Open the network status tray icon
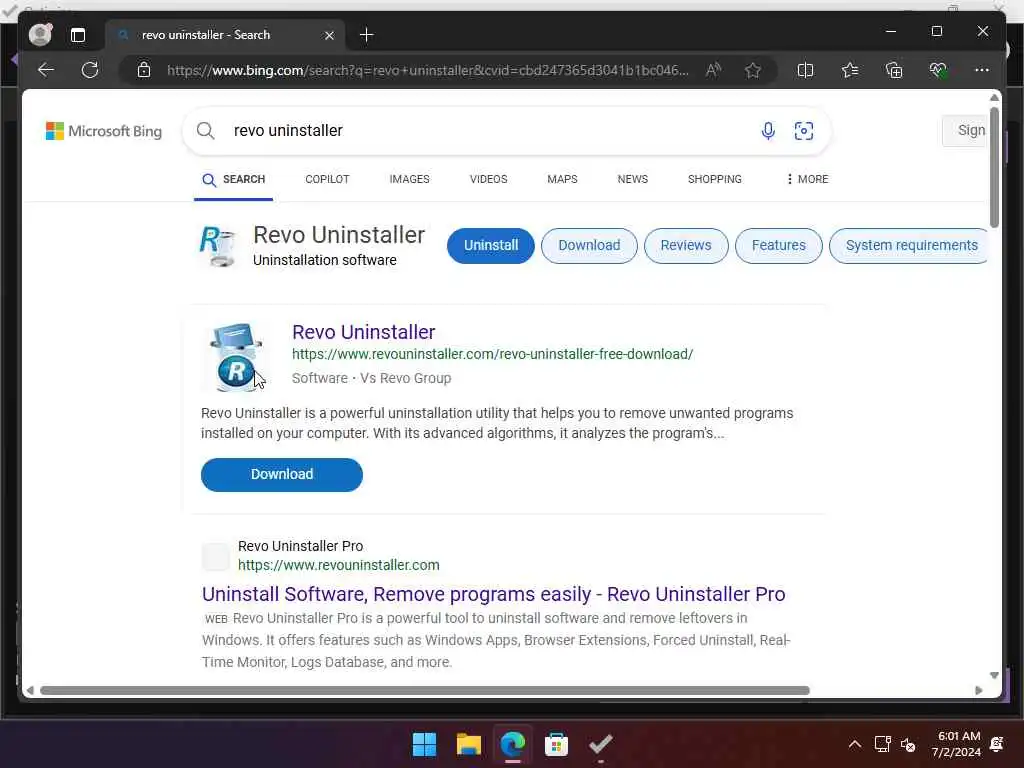The image size is (1024, 768). [x=882, y=744]
